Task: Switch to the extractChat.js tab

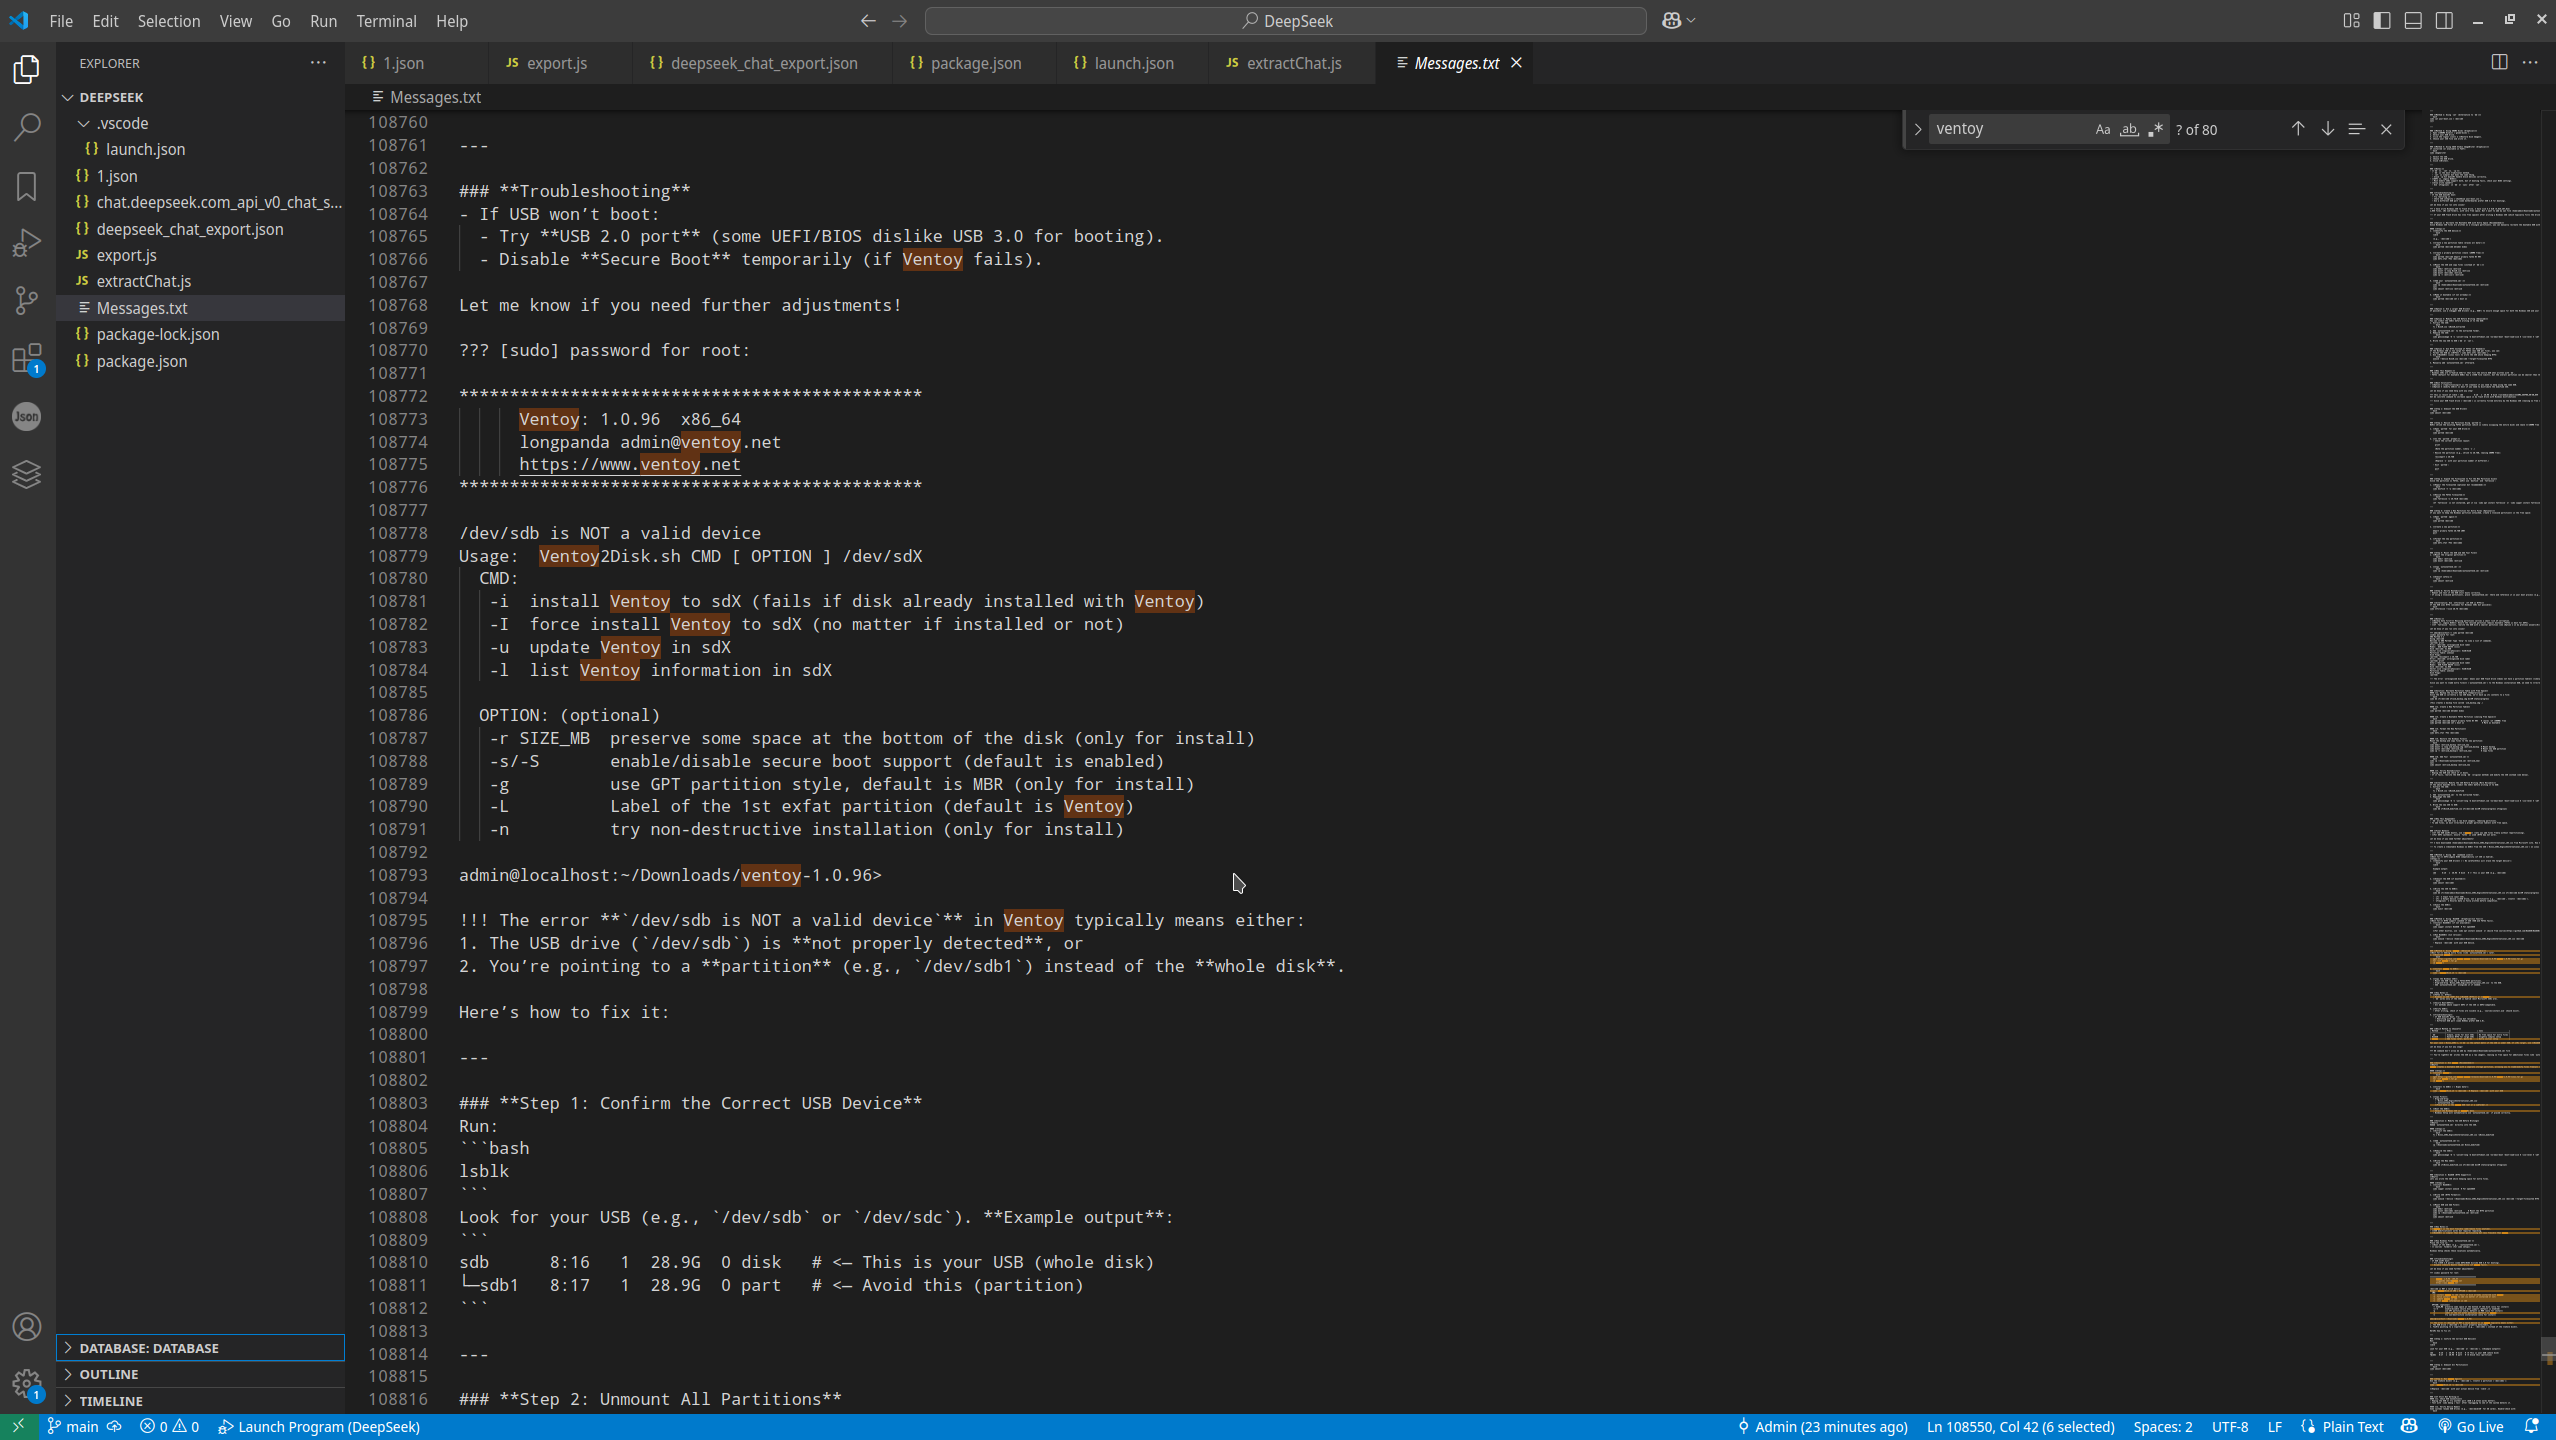Action: point(1292,63)
